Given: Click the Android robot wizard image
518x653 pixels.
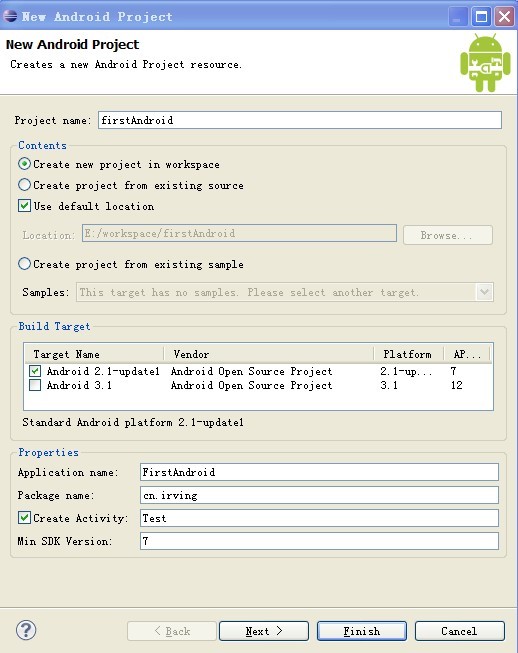Looking at the screenshot, I should (x=486, y=63).
